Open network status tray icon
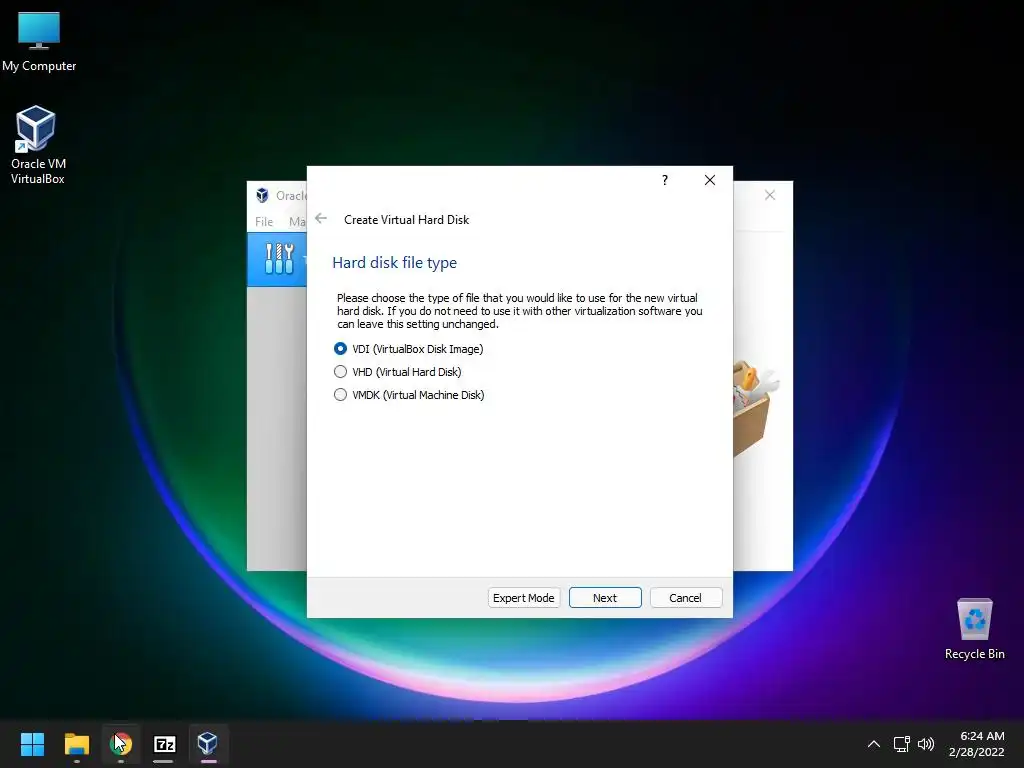 pos(902,744)
